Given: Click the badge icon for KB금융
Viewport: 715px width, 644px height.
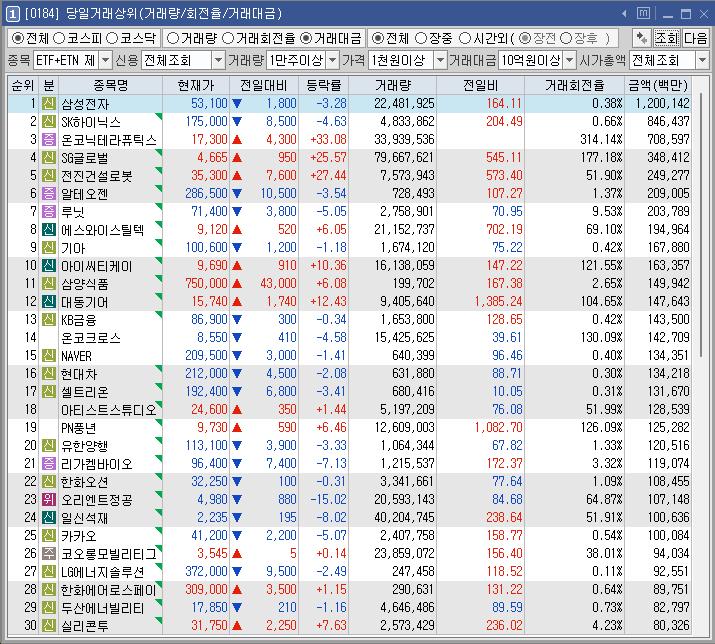Looking at the screenshot, I should coord(49,320).
